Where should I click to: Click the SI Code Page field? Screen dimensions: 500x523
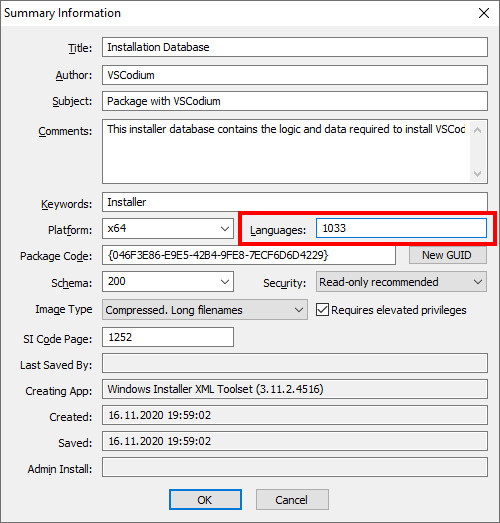[x=168, y=337]
